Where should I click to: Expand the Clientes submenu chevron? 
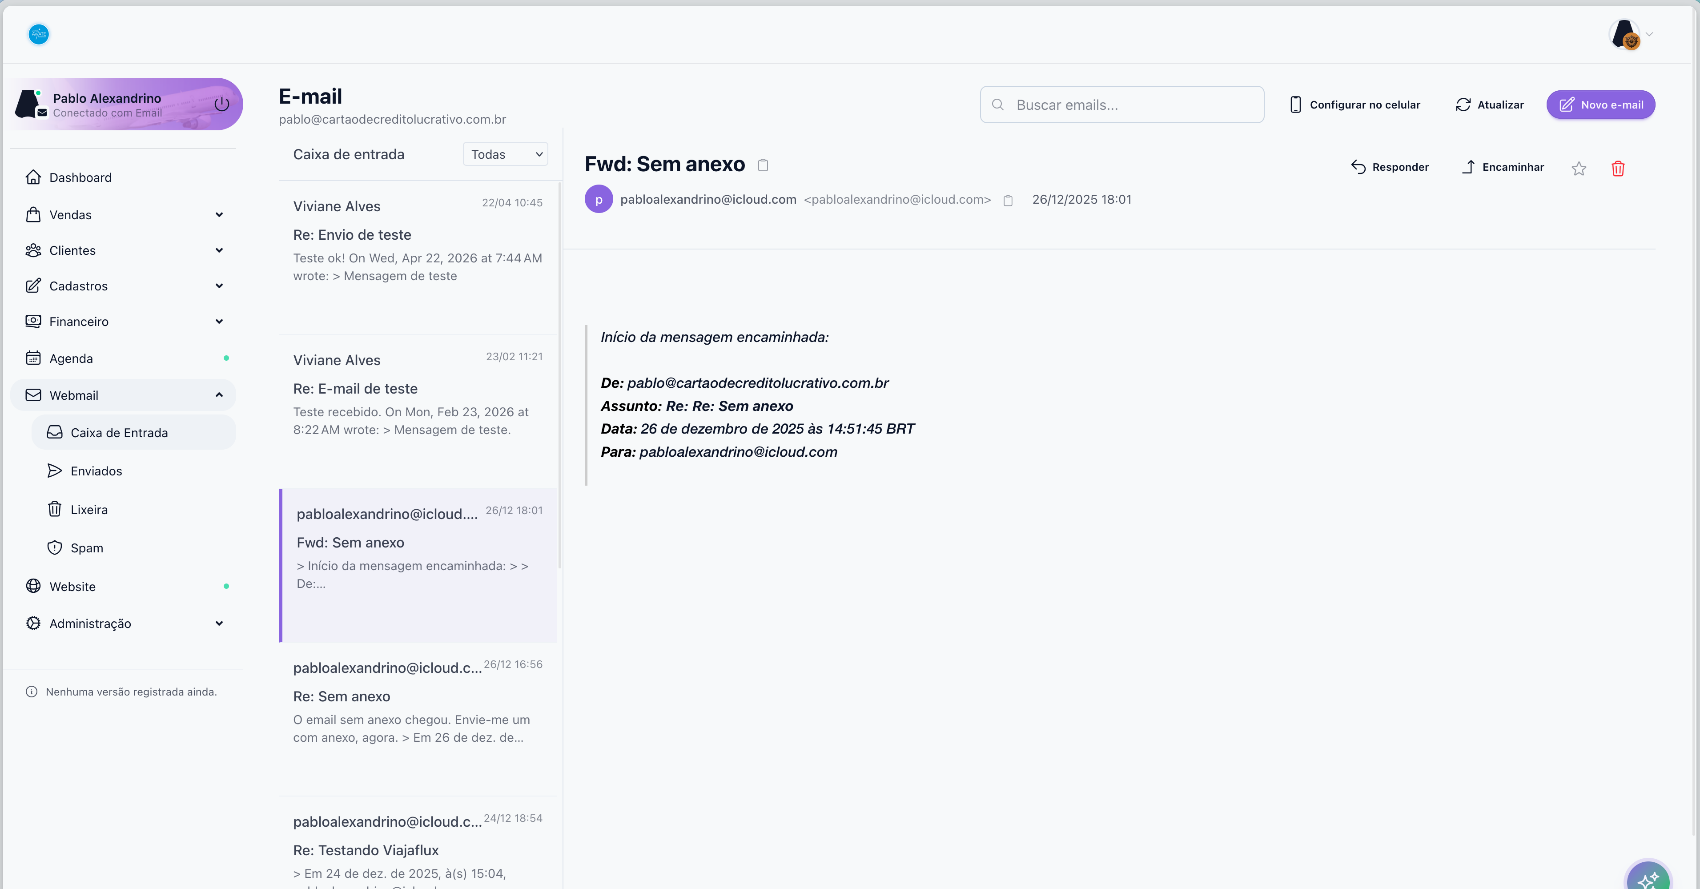(x=219, y=251)
